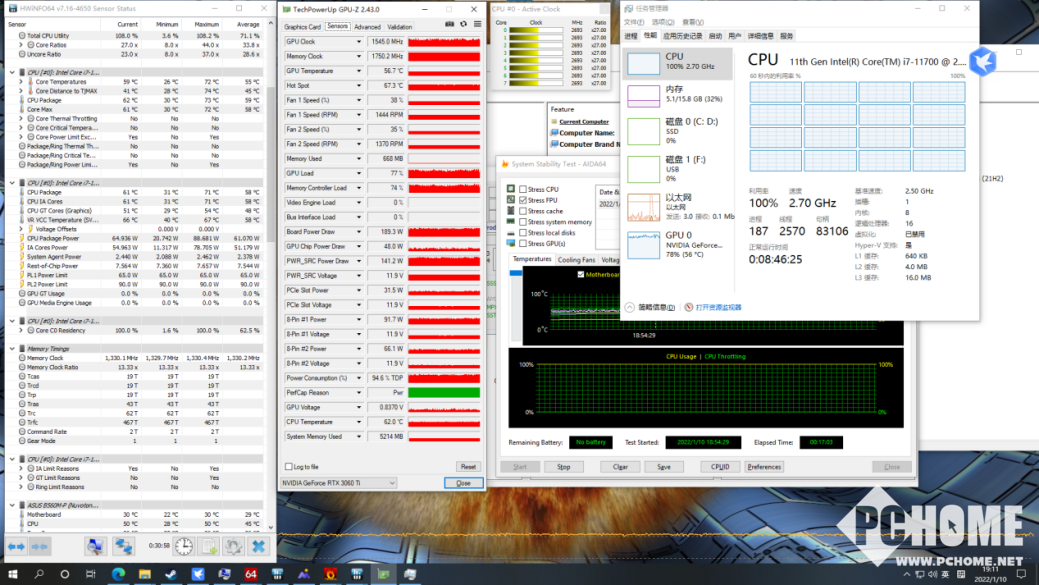
Task: Enable Log to file in GPU-Z
Action: tap(288, 467)
